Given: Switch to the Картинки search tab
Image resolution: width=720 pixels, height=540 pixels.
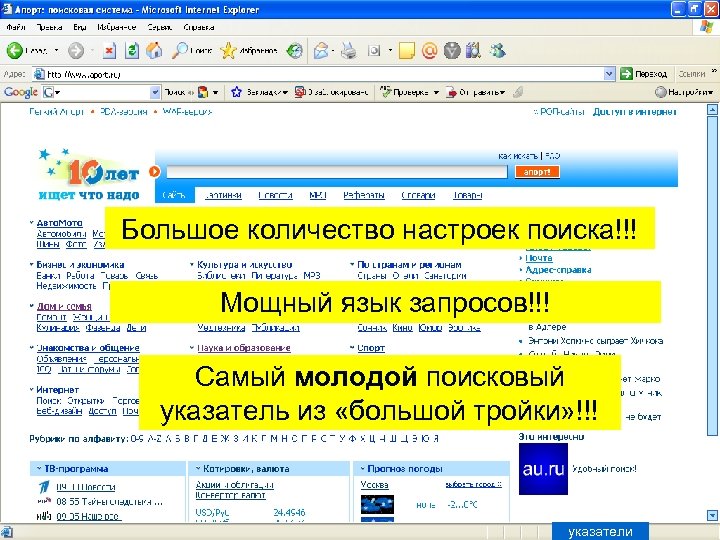Looking at the screenshot, I should 223,195.
